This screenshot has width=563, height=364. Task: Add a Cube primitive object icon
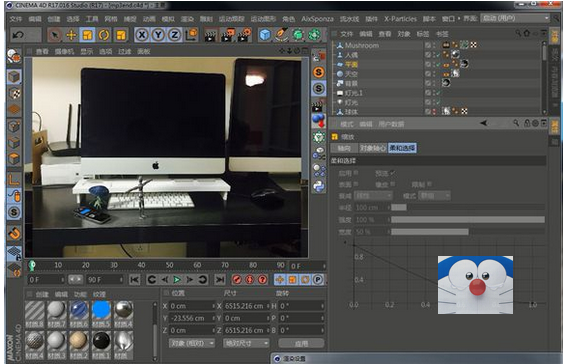click(265, 35)
